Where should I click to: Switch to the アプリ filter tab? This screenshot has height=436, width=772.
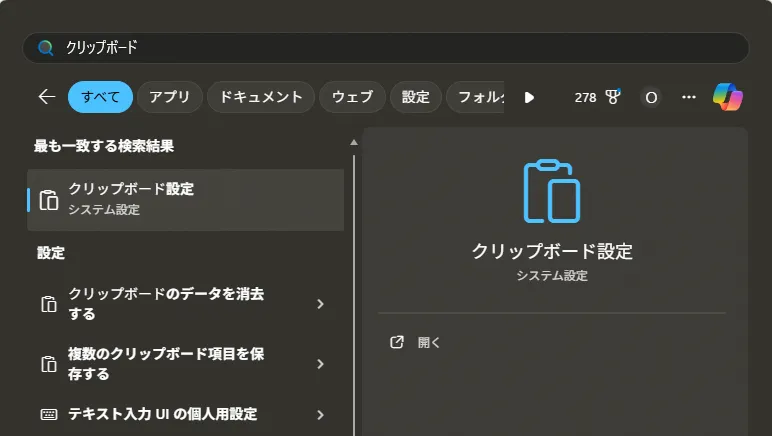point(170,97)
